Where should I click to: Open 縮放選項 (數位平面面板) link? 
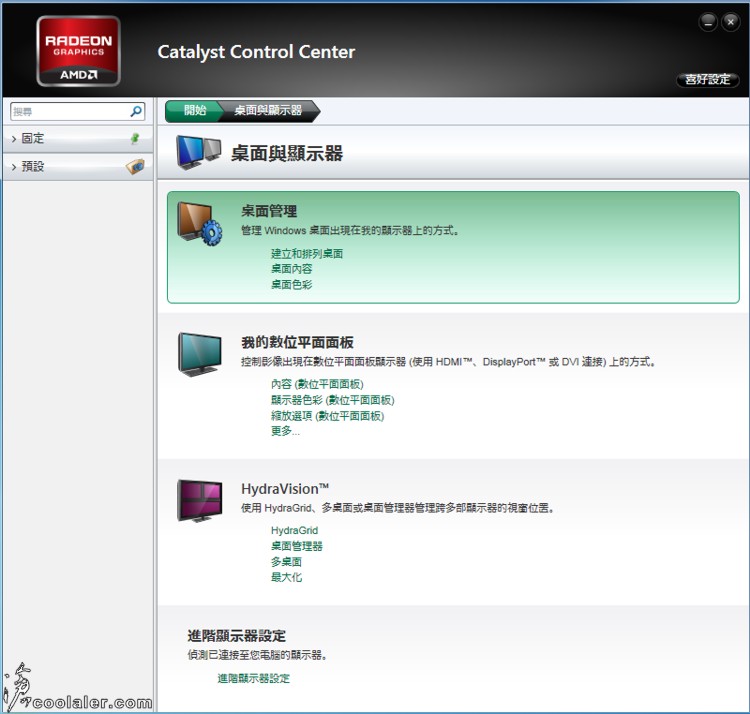327,416
